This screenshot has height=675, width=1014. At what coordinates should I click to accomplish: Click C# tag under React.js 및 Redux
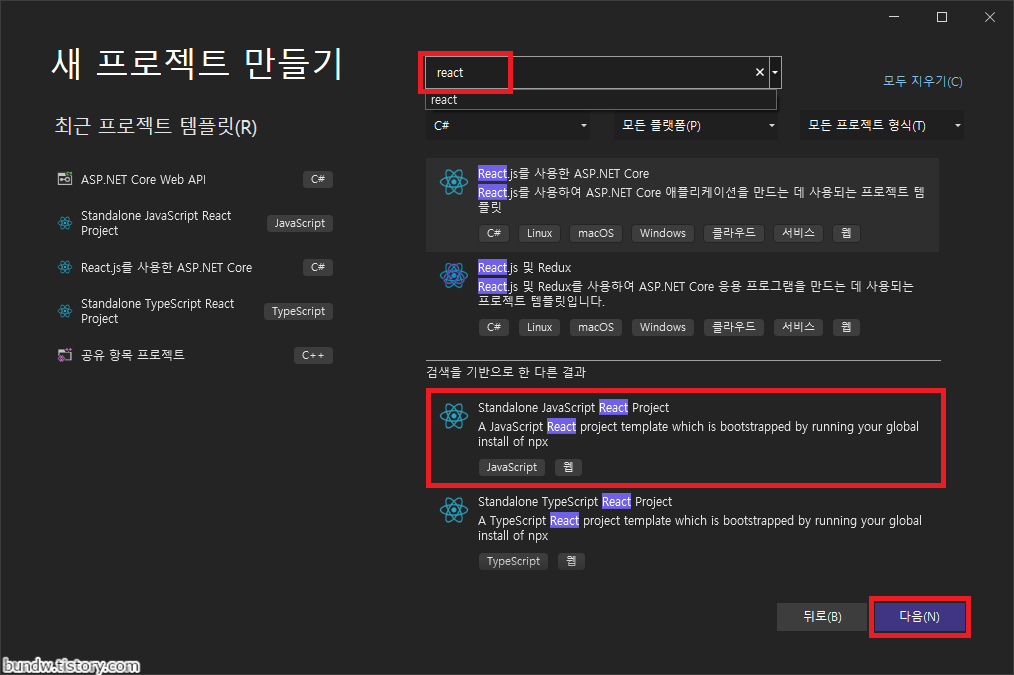(493, 327)
